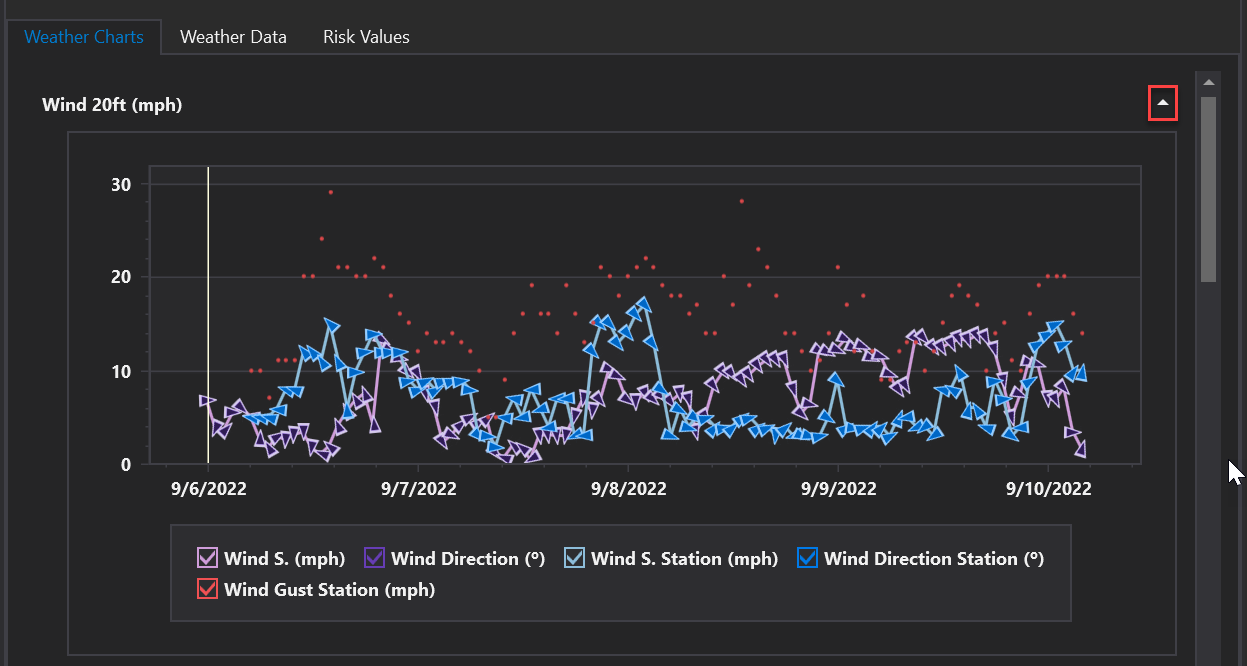Uncheck the Wind S. Station (mph) checkbox
This screenshot has height=666, width=1247.
click(575, 558)
